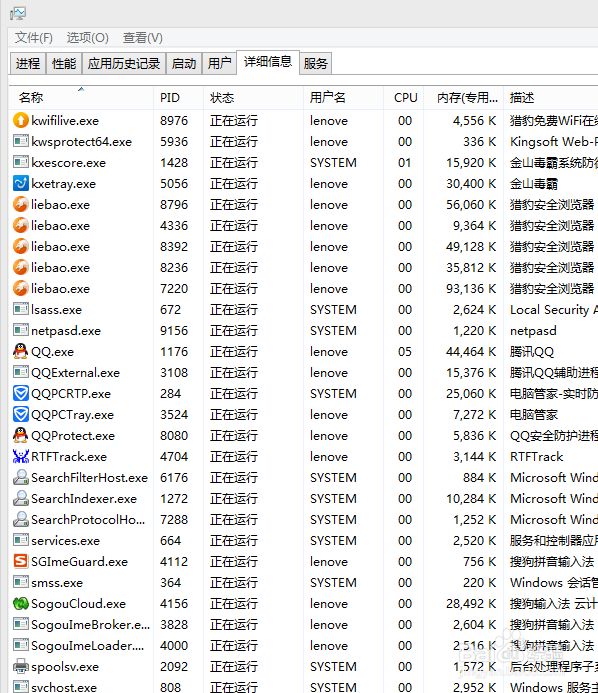Click the kxescore.exe window icon

(x=21, y=162)
